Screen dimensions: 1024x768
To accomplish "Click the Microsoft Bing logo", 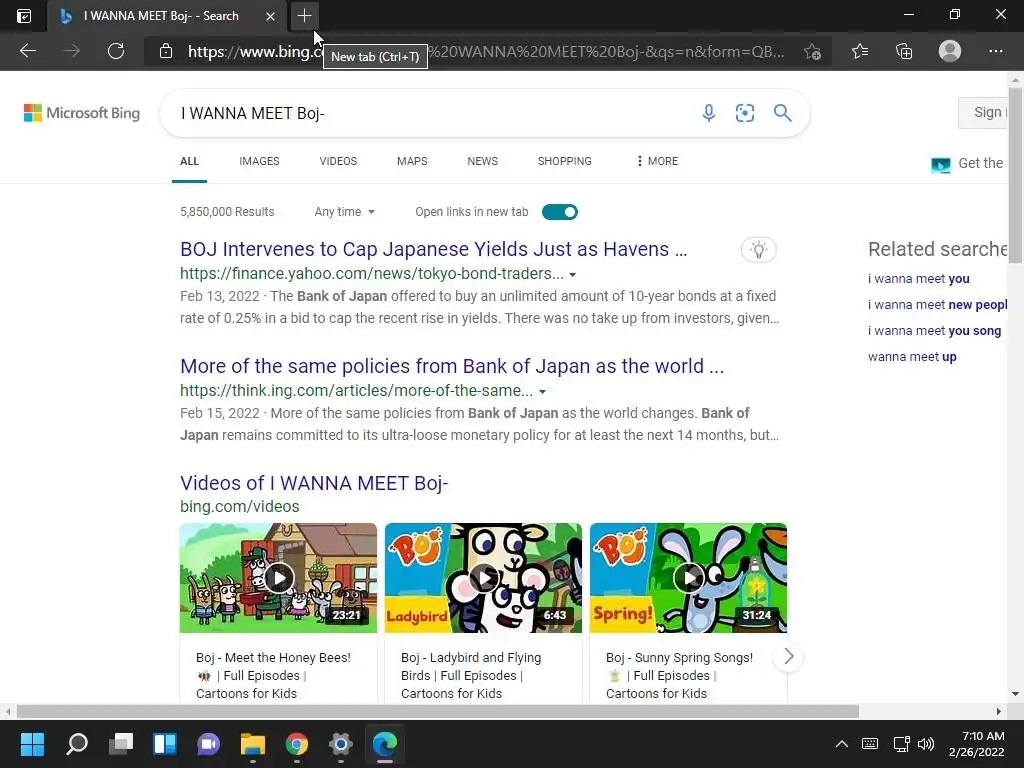I will coord(82,113).
